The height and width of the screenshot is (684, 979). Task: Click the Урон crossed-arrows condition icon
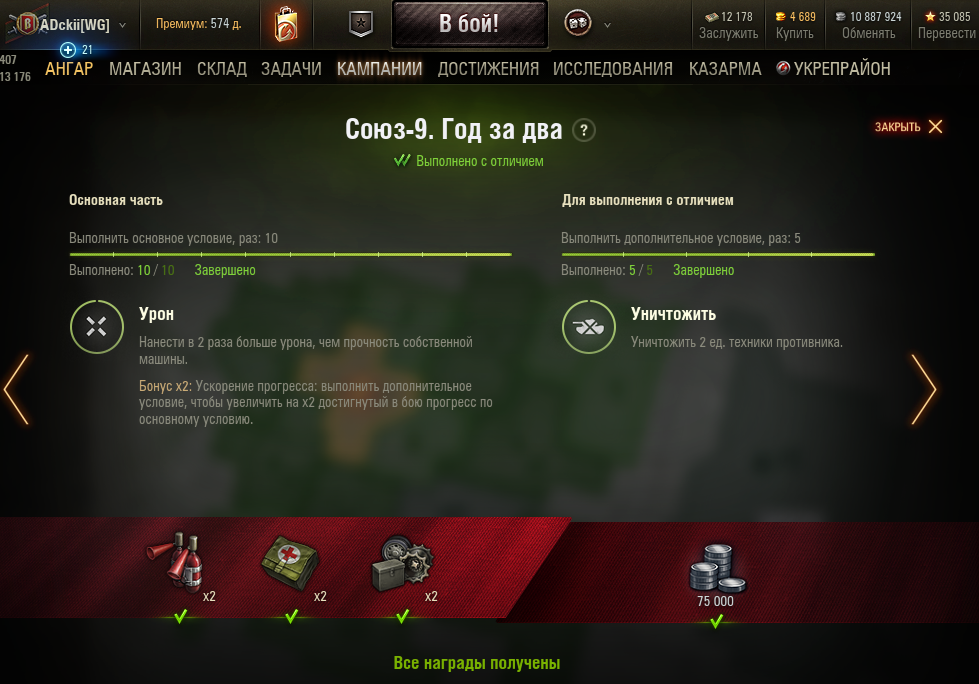pyautogui.click(x=97, y=327)
